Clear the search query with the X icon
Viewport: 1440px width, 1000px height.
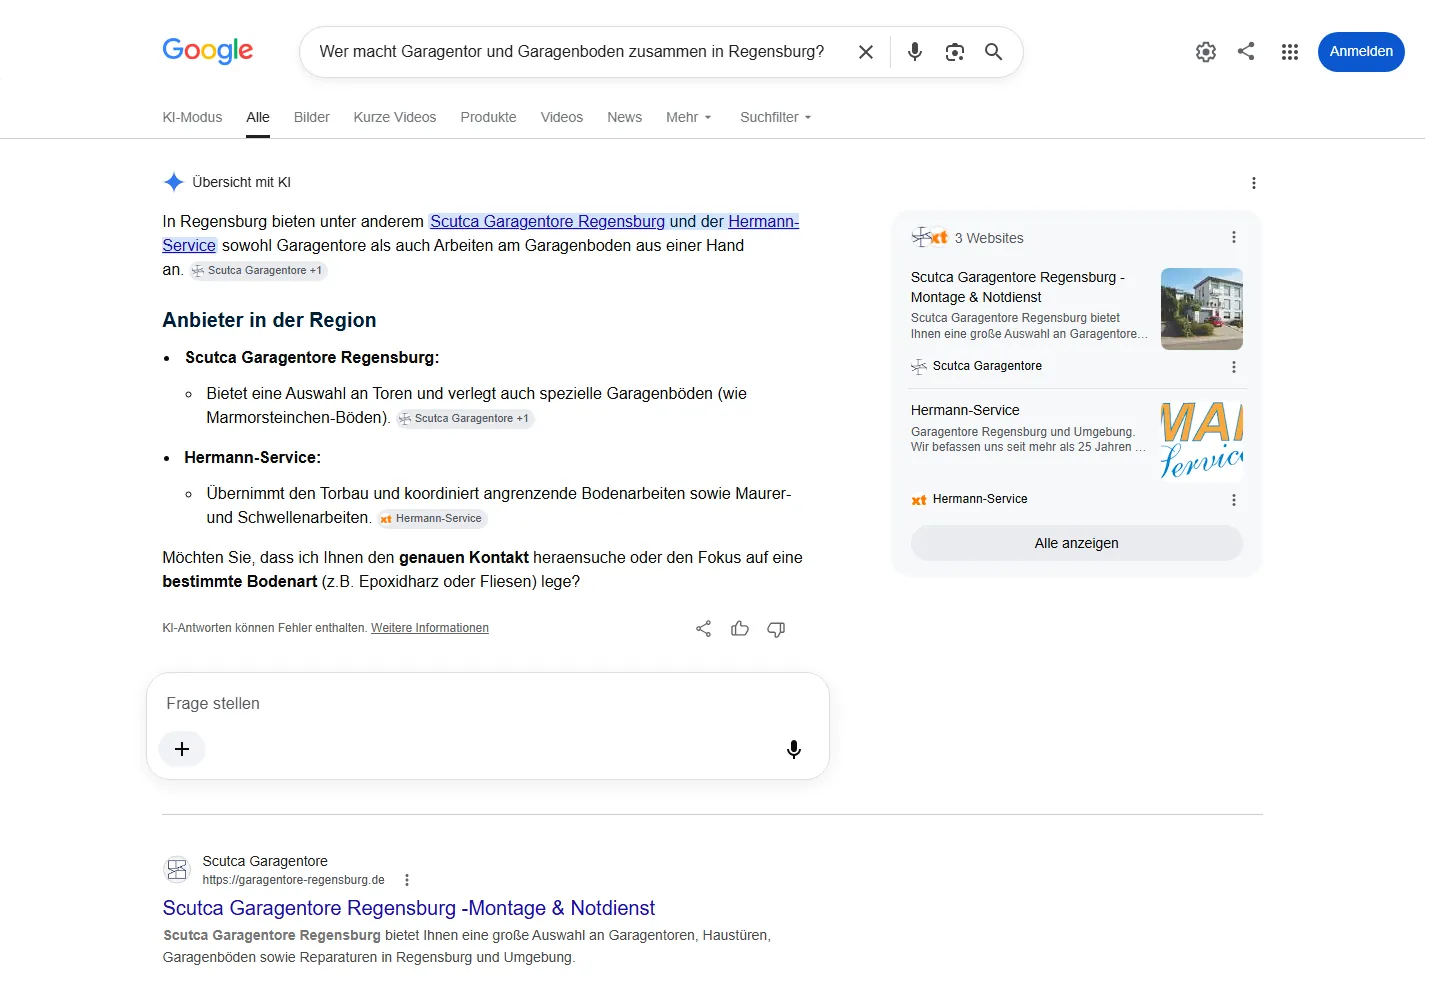866,52
